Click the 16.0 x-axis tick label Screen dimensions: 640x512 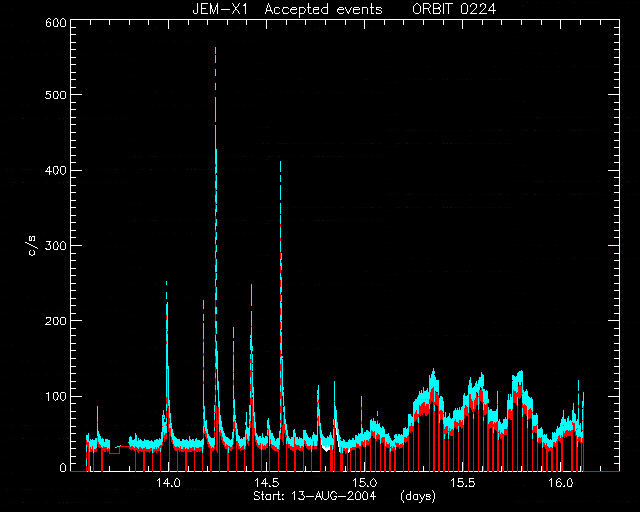point(561,483)
